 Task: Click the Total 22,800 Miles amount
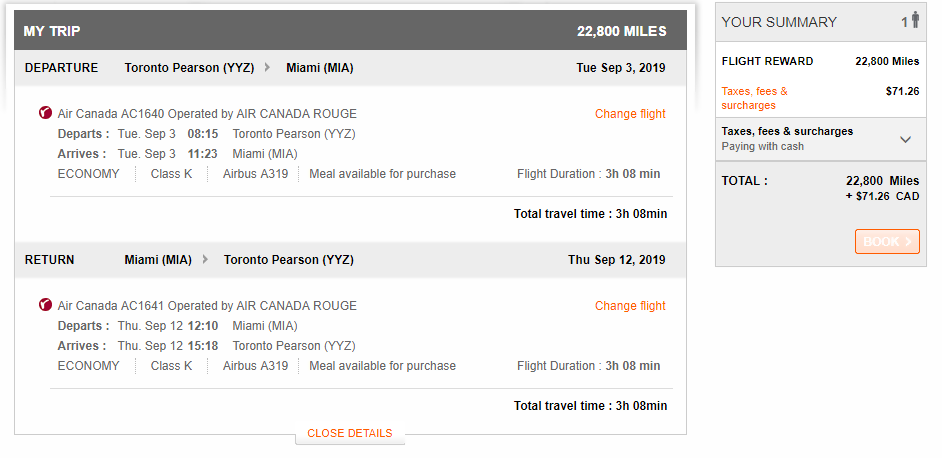882,181
